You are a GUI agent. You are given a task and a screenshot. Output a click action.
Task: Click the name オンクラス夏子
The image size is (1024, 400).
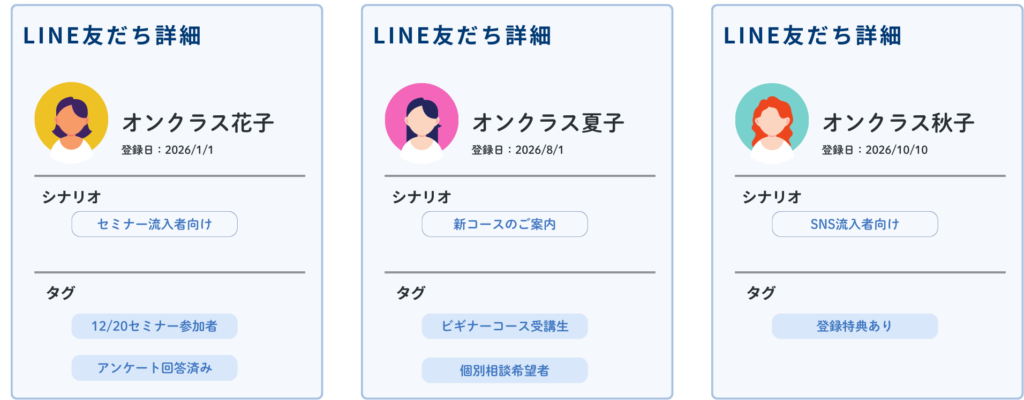click(x=548, y=123)
